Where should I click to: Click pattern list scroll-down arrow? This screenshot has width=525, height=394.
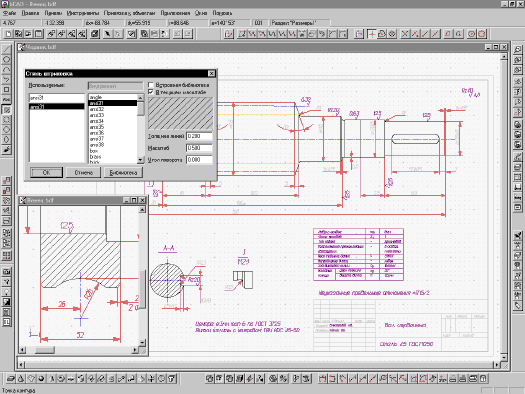point(141,160)
